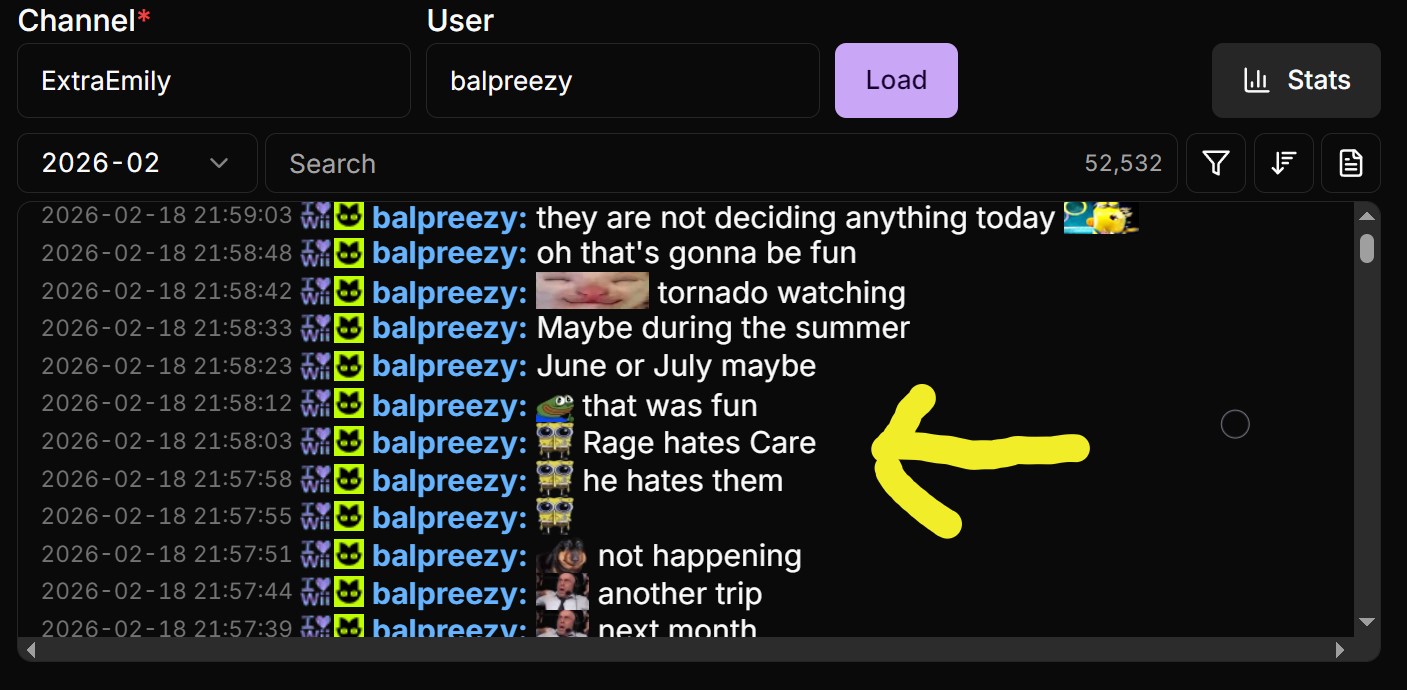The height and width of the screenshot is (690, 1407).
Task: Click balpreezy username on 'he hates them'
Action: point(449,481)
